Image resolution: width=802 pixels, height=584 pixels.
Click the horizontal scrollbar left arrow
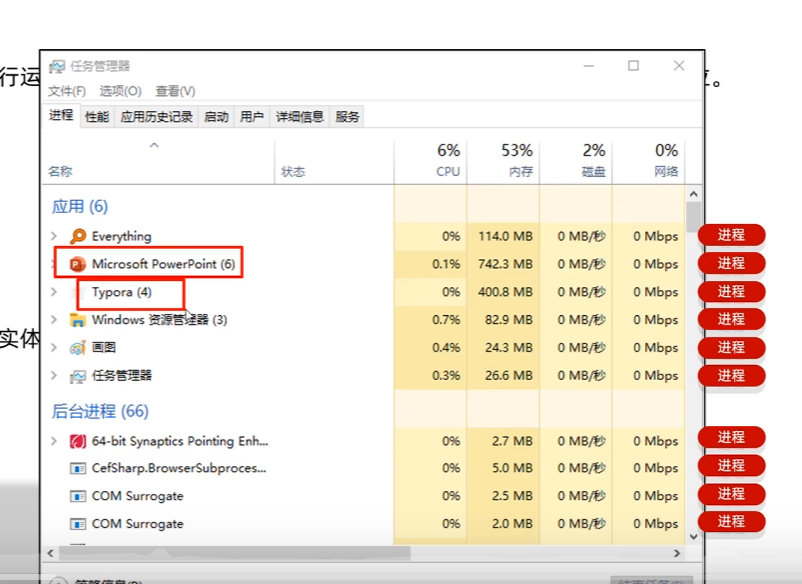[50, 553]
